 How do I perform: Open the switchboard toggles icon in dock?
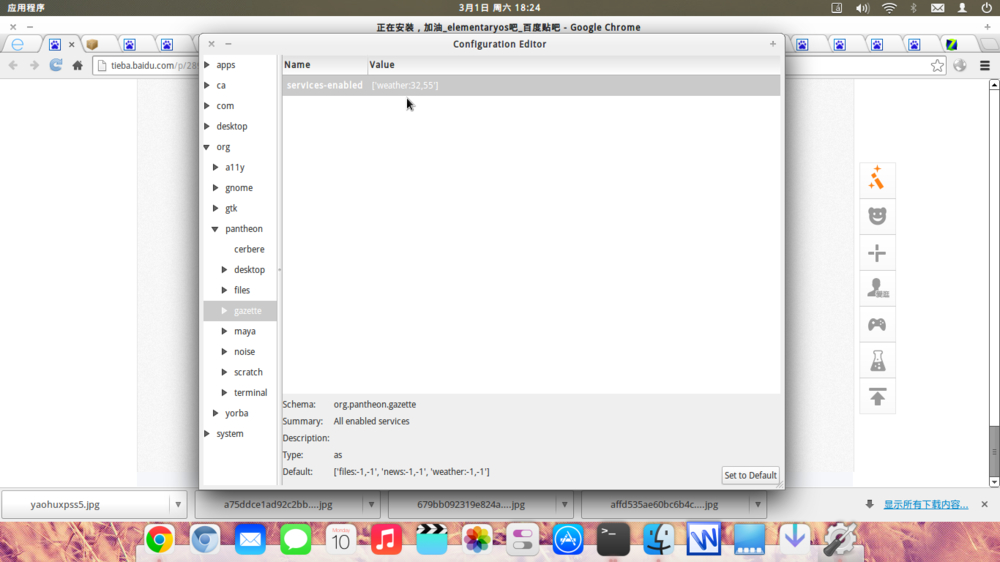522,540
